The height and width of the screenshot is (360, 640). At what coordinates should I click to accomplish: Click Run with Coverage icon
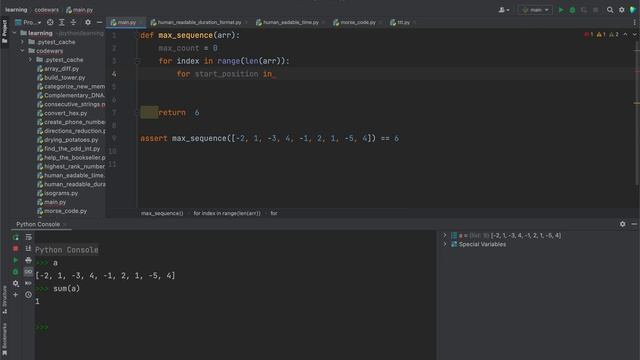pyautogui.click(x=584, y=10)
